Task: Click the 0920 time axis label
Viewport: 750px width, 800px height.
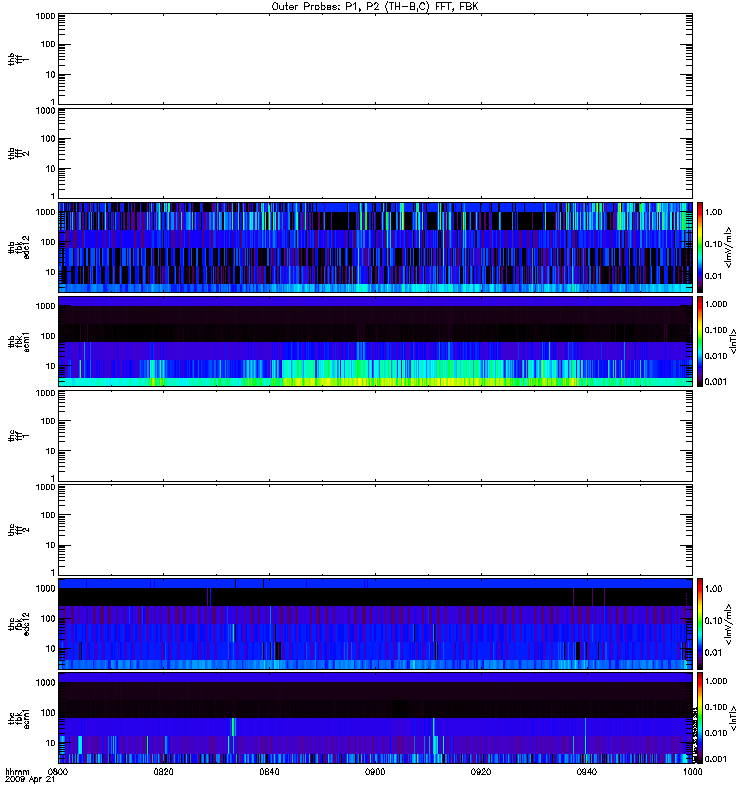Action: click(481, 773)
